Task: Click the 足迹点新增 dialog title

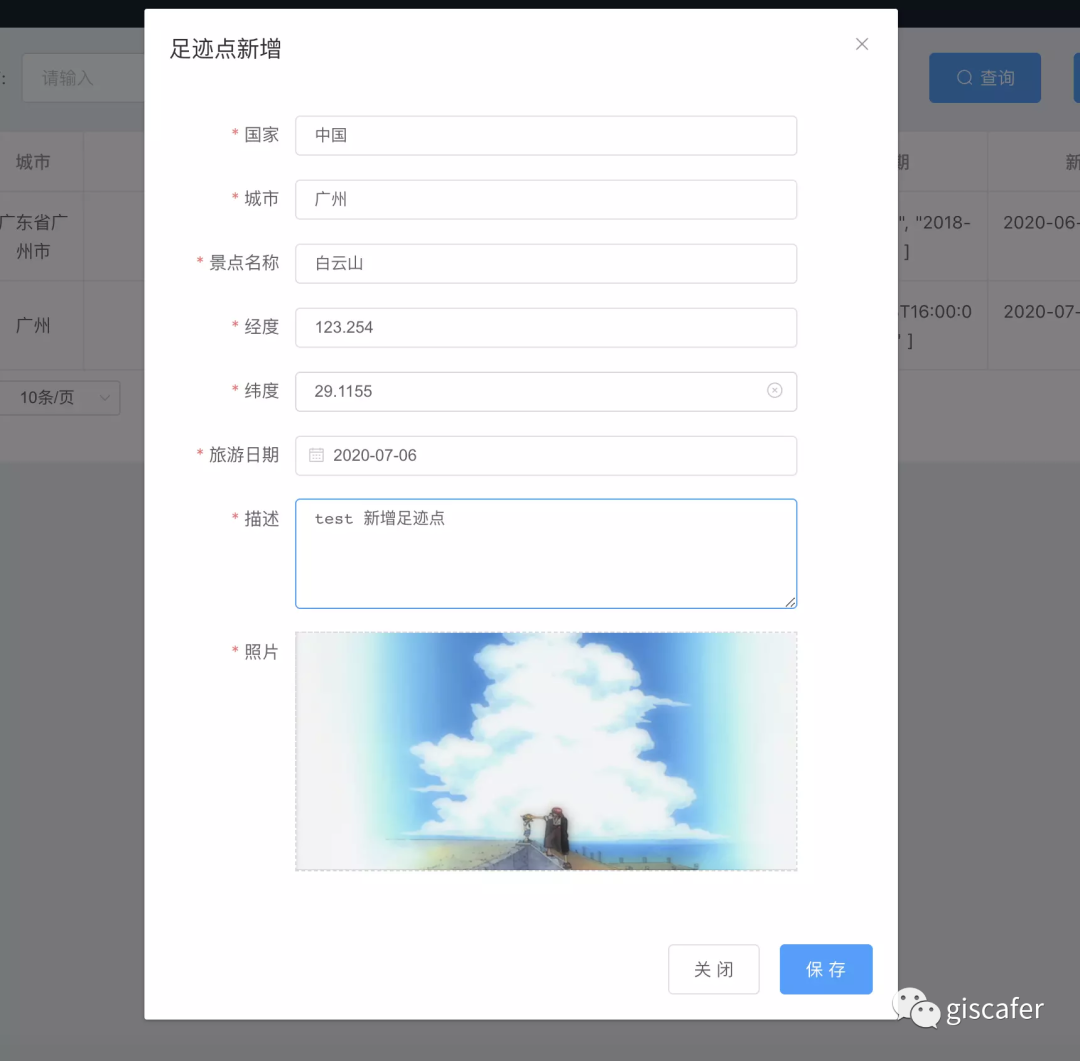Action: 225,49
